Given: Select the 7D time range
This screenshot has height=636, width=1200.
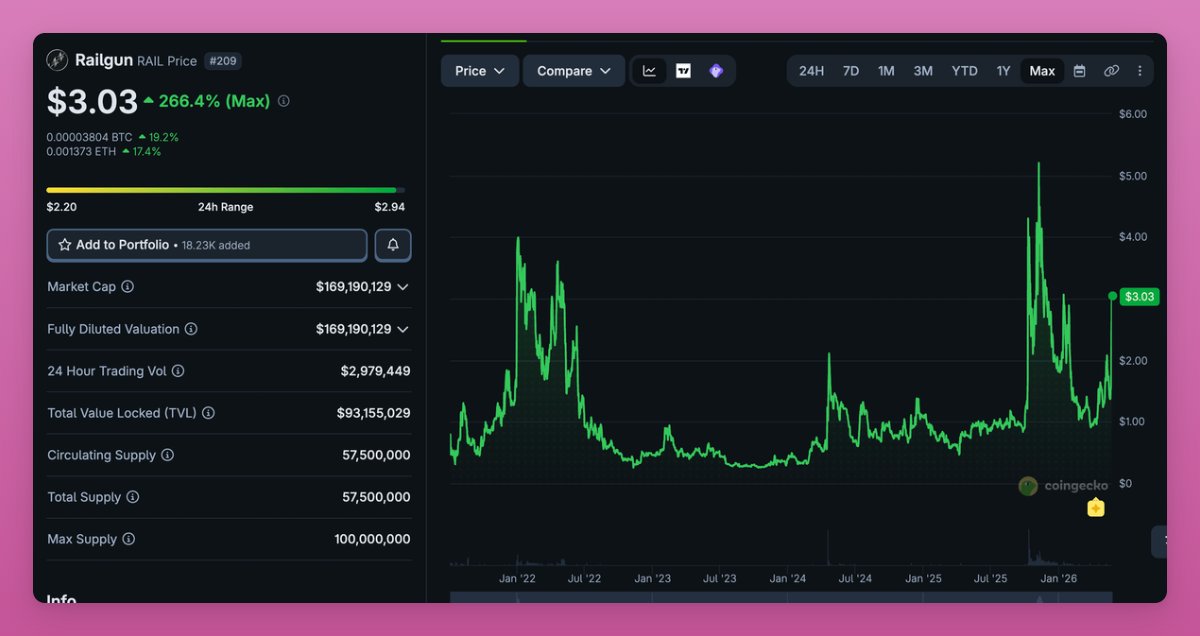Looking at the screenshot, I should coord(851,71).
